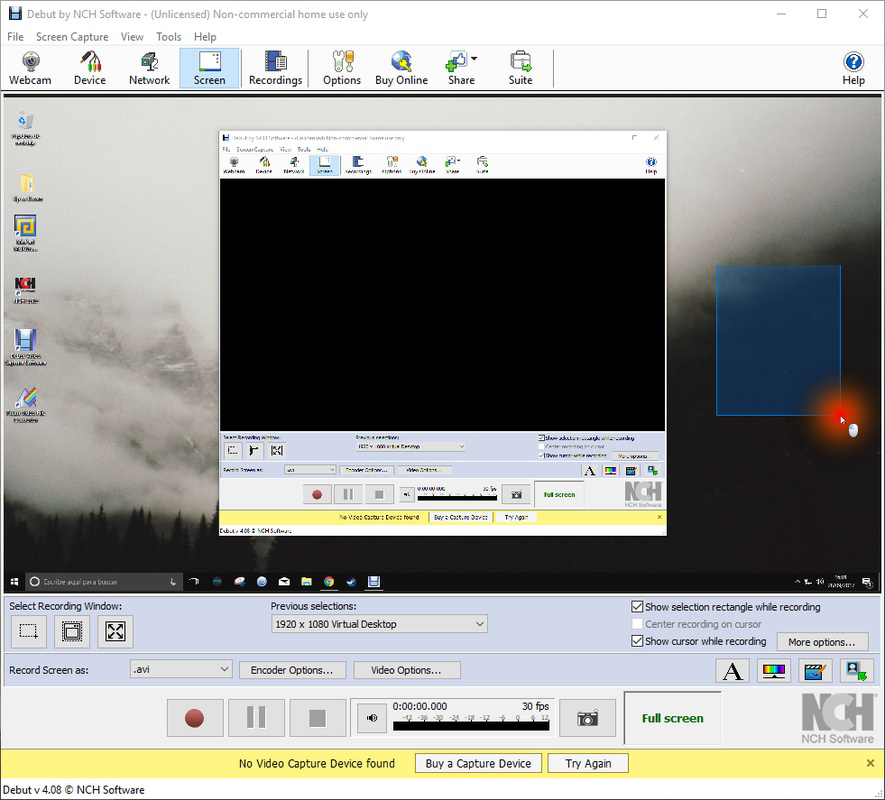Start recording with the red Record button
Screen dimensions: 885x800
(x=195, y=718)
